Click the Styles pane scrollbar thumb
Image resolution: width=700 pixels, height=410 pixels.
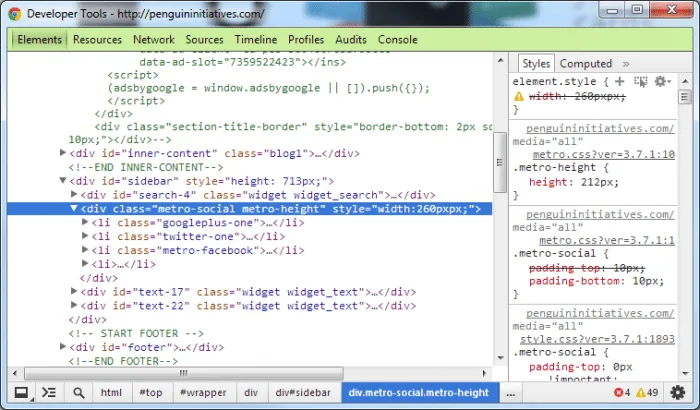[x=684, y=97]
